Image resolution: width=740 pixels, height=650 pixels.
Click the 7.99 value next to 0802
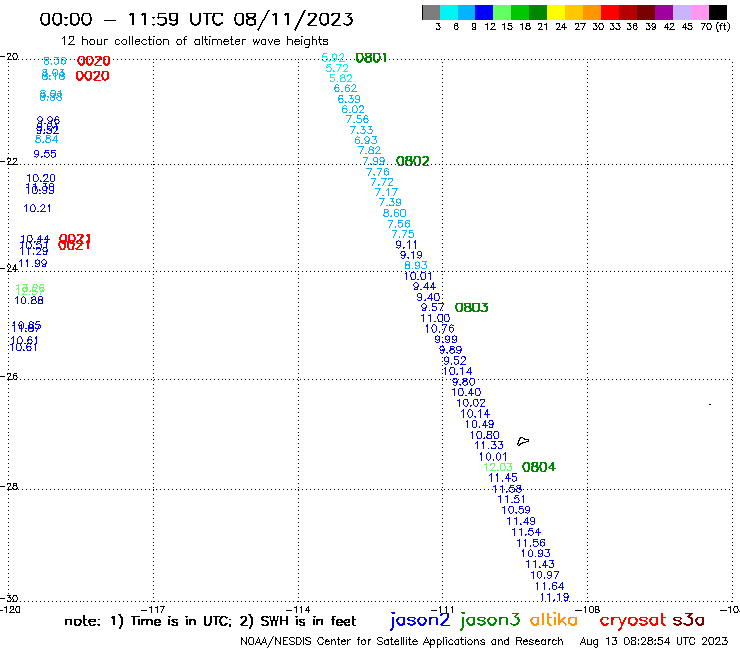pyautogui.click(x=374, y=161)
